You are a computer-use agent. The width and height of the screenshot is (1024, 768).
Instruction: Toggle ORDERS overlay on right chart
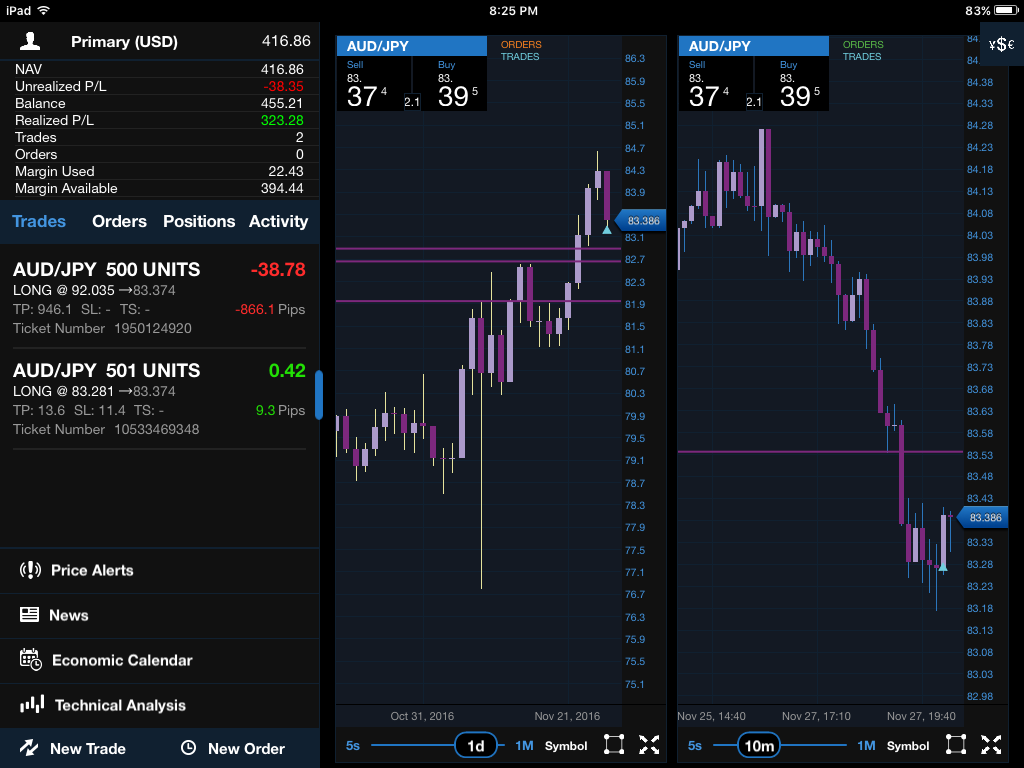[863, 45]
